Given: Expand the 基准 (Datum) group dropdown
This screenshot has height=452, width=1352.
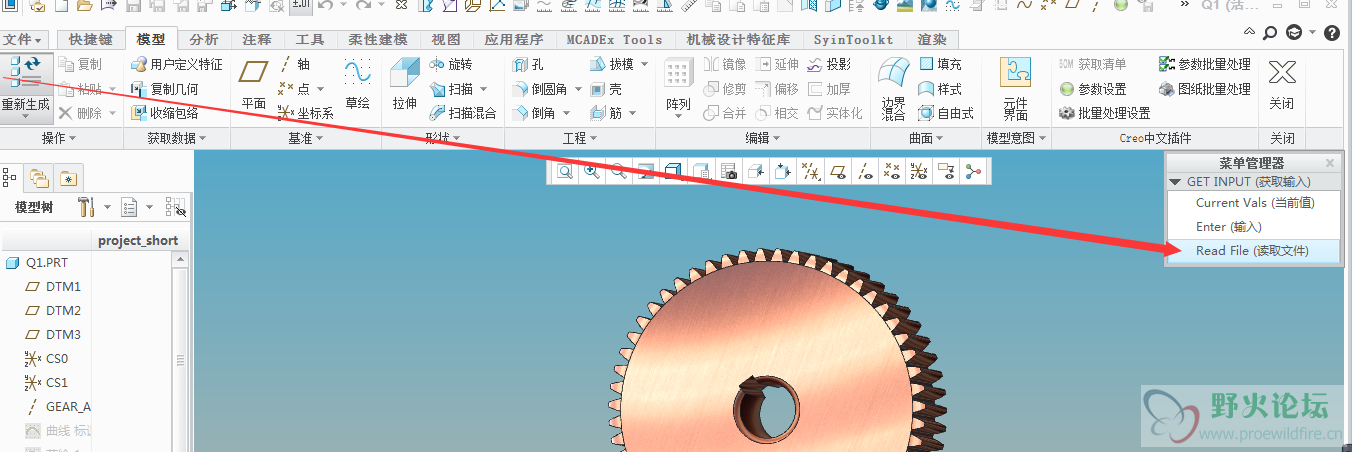Looking at the screenshot, I should tap(306, 138).
